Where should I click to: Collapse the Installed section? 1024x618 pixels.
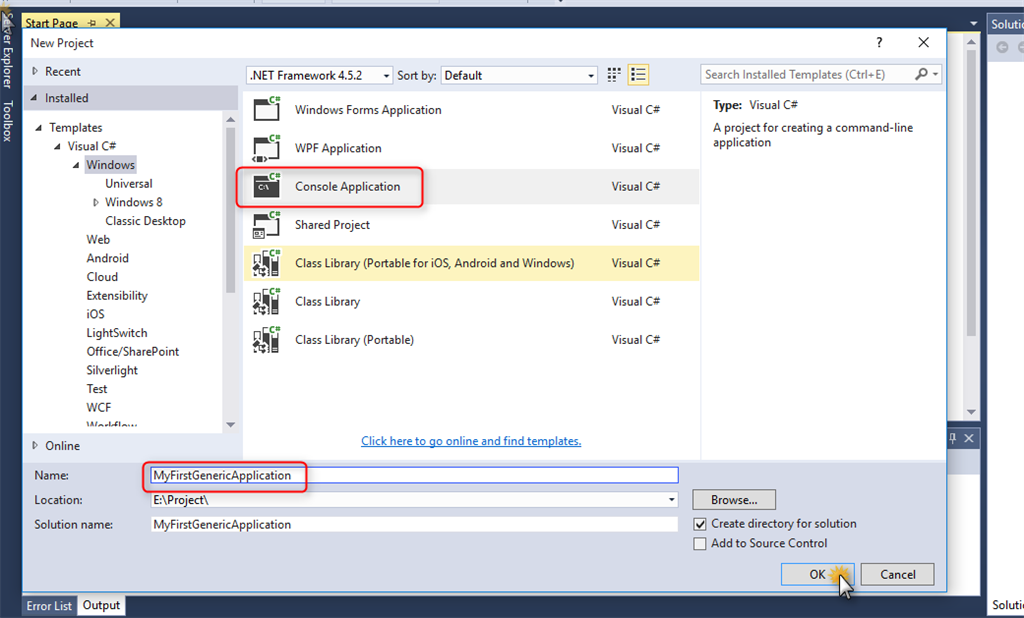(34, 98)
